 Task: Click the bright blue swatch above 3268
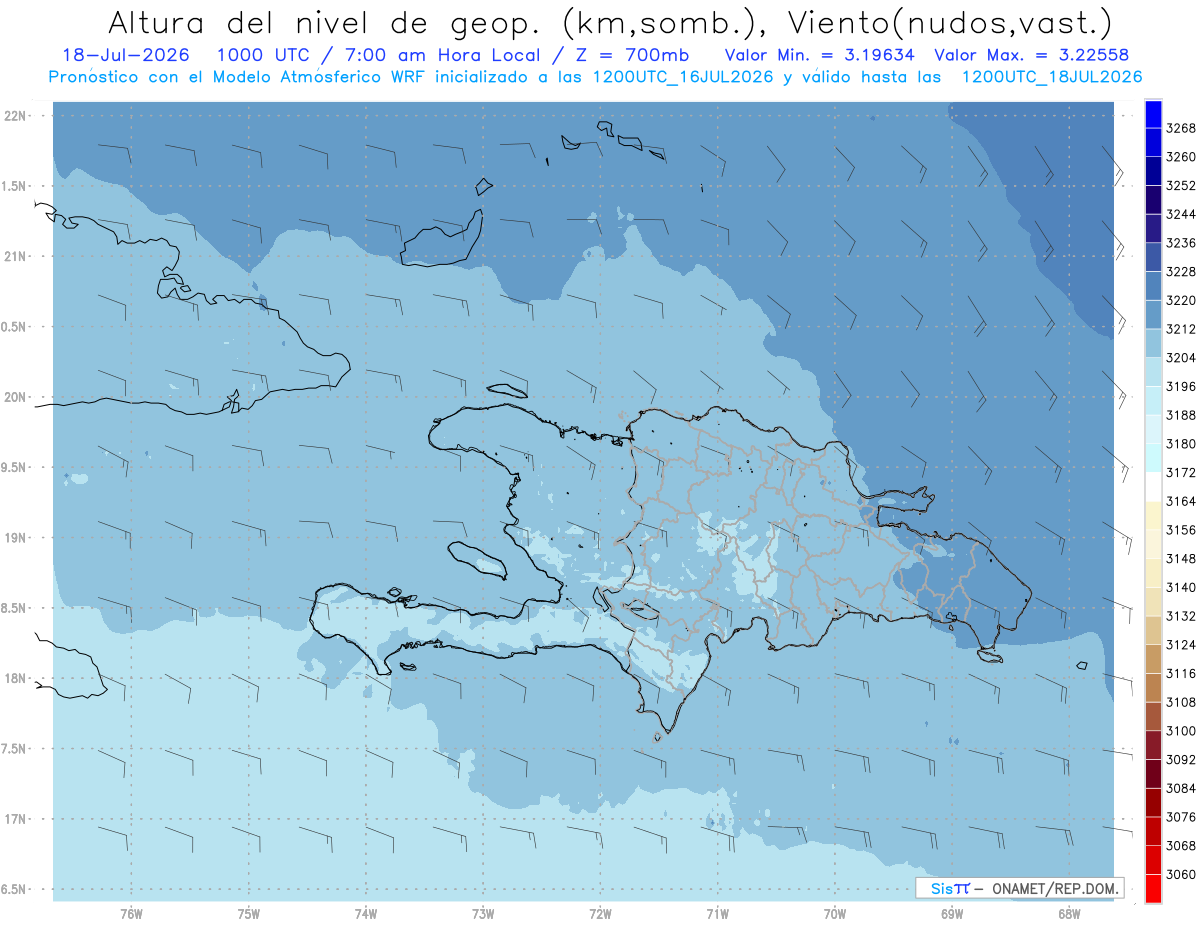coord(1153,114)
